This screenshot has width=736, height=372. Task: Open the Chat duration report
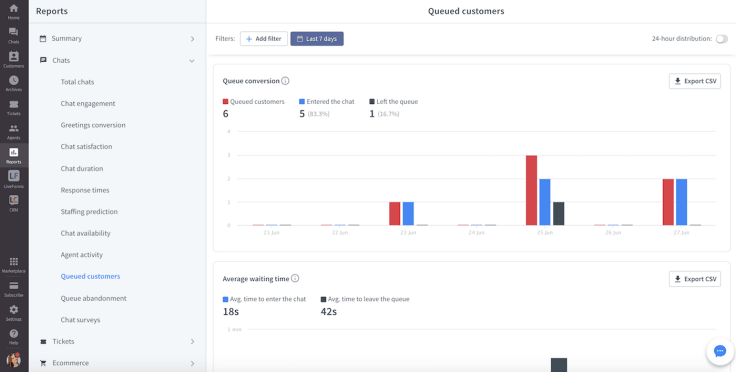pos(82,168)
